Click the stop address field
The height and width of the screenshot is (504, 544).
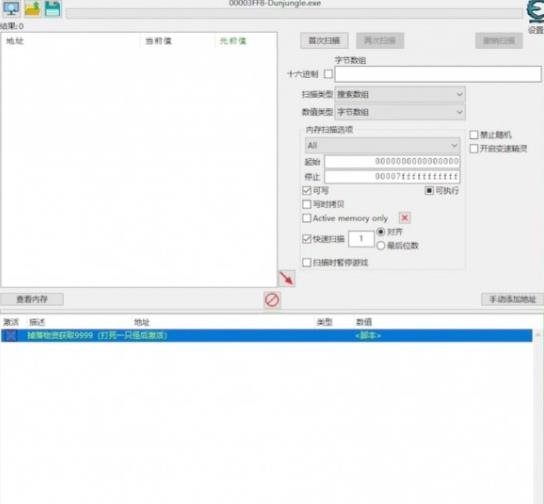pyautogui.click(x=392, y=177)
